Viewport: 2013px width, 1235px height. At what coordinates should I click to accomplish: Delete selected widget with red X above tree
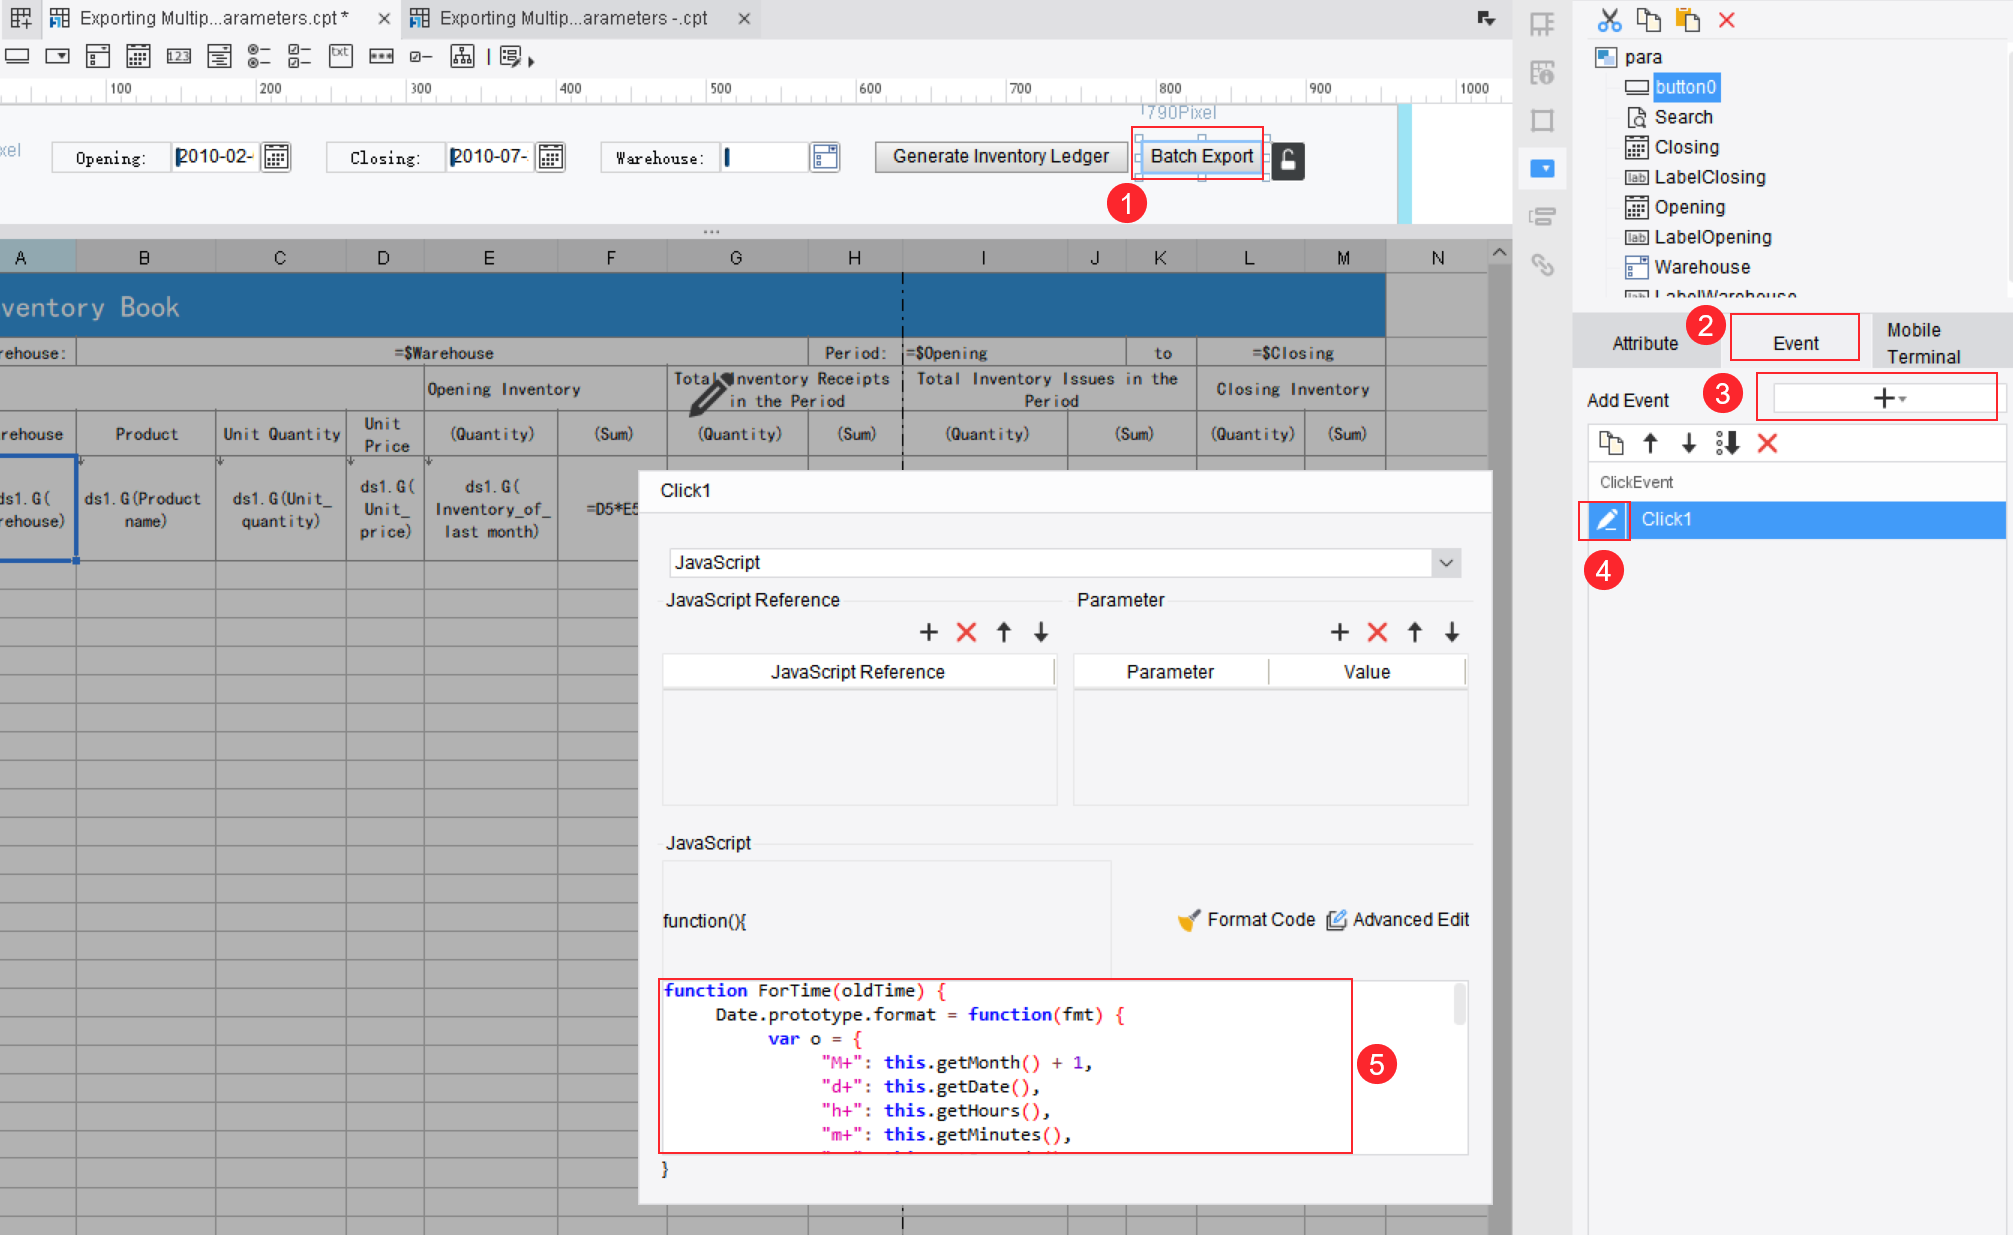[1727, 20]
